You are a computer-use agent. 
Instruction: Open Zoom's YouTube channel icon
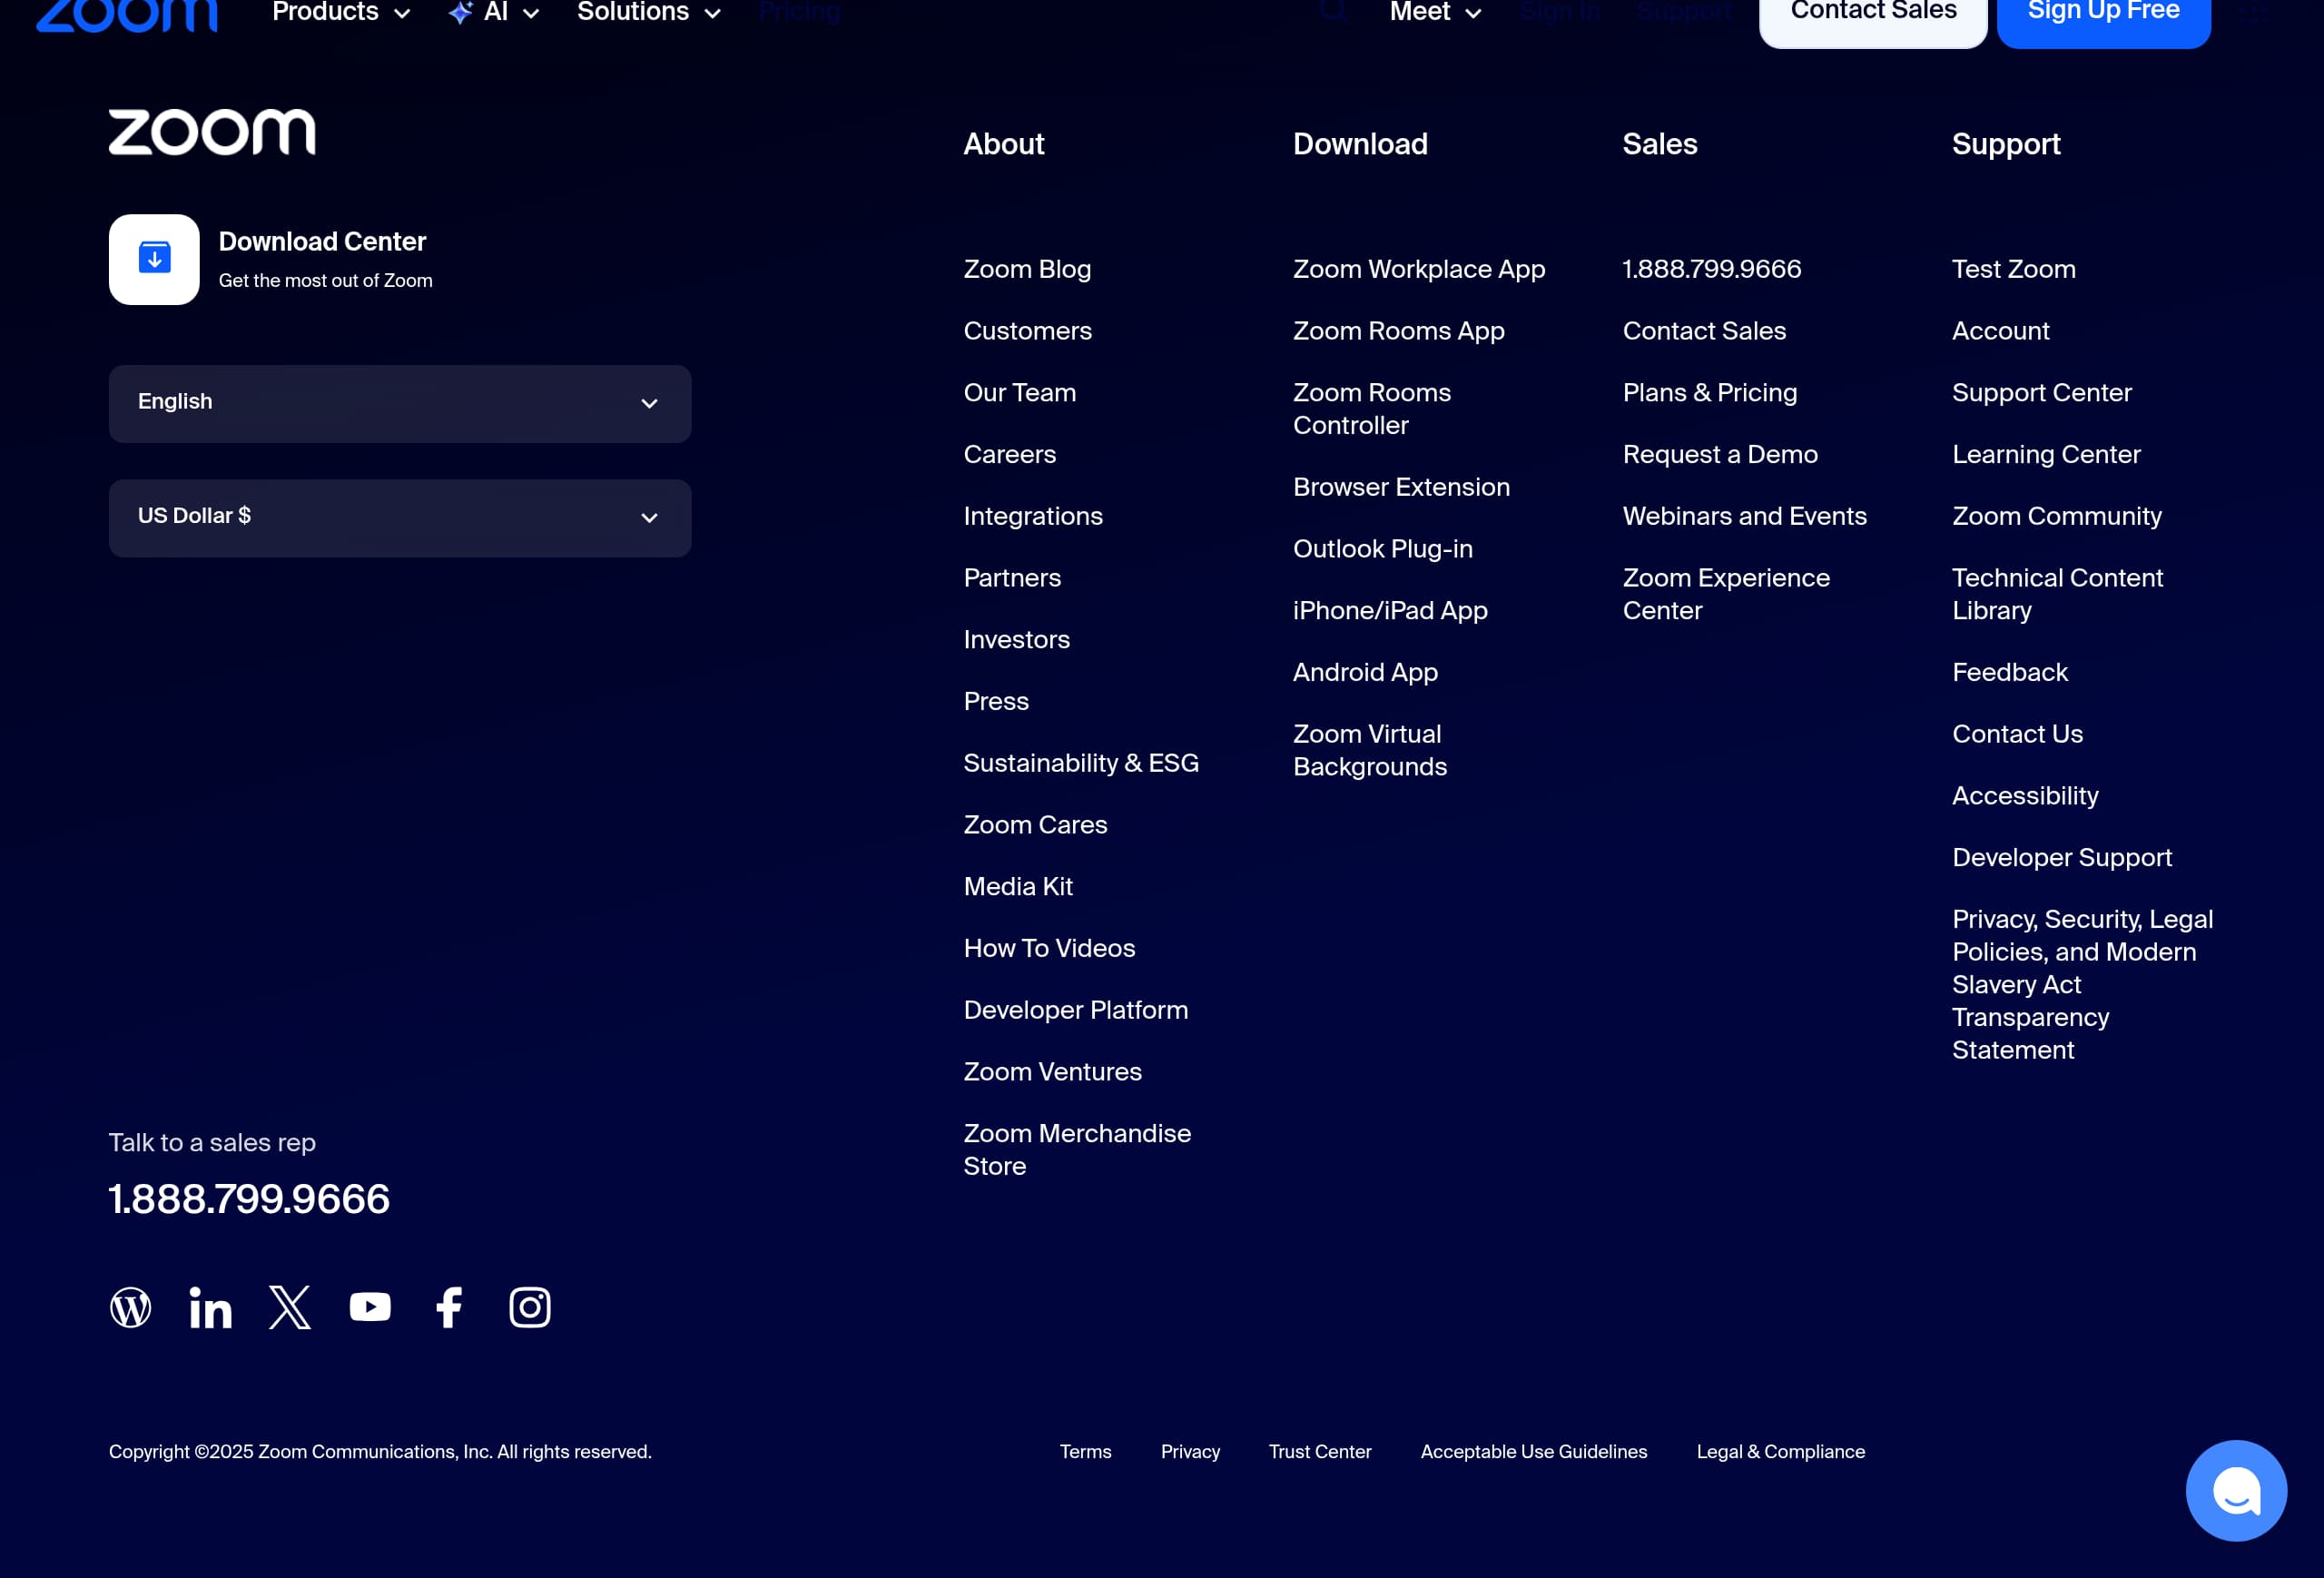click(370, 1307)
